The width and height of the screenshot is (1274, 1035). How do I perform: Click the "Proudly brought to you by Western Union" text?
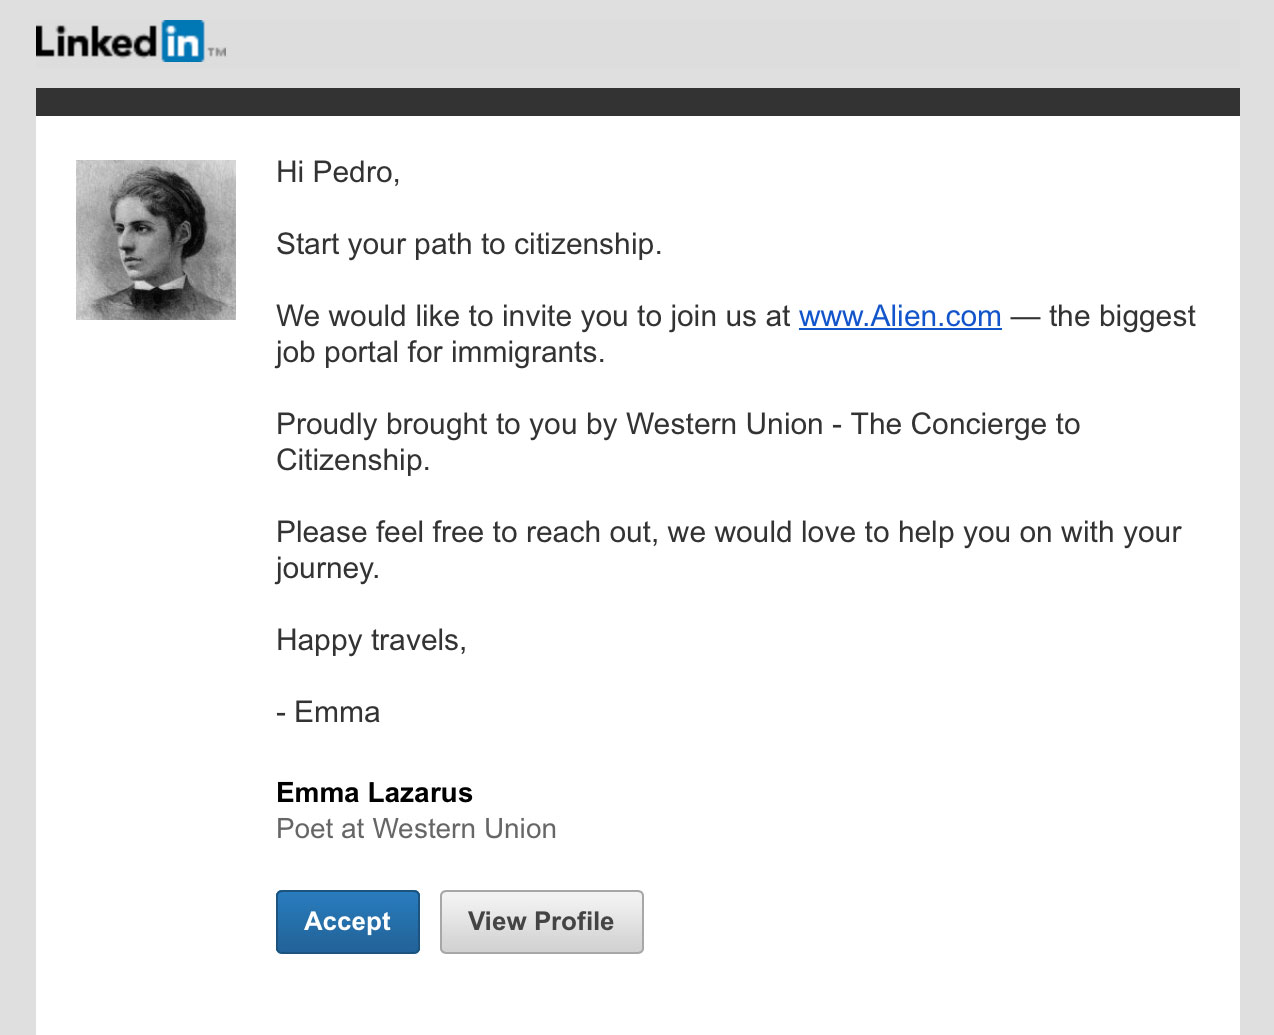(x=550, y=424)
